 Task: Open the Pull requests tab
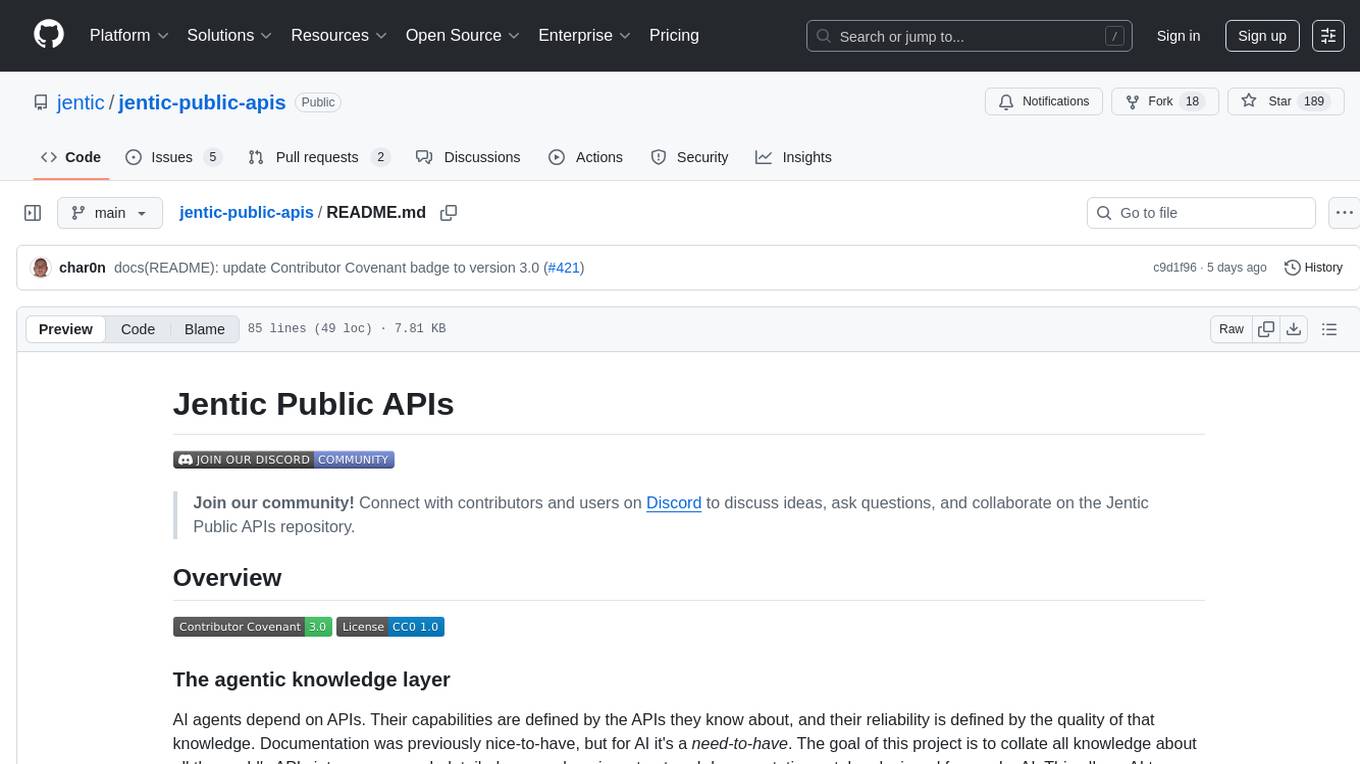(319, 157)
